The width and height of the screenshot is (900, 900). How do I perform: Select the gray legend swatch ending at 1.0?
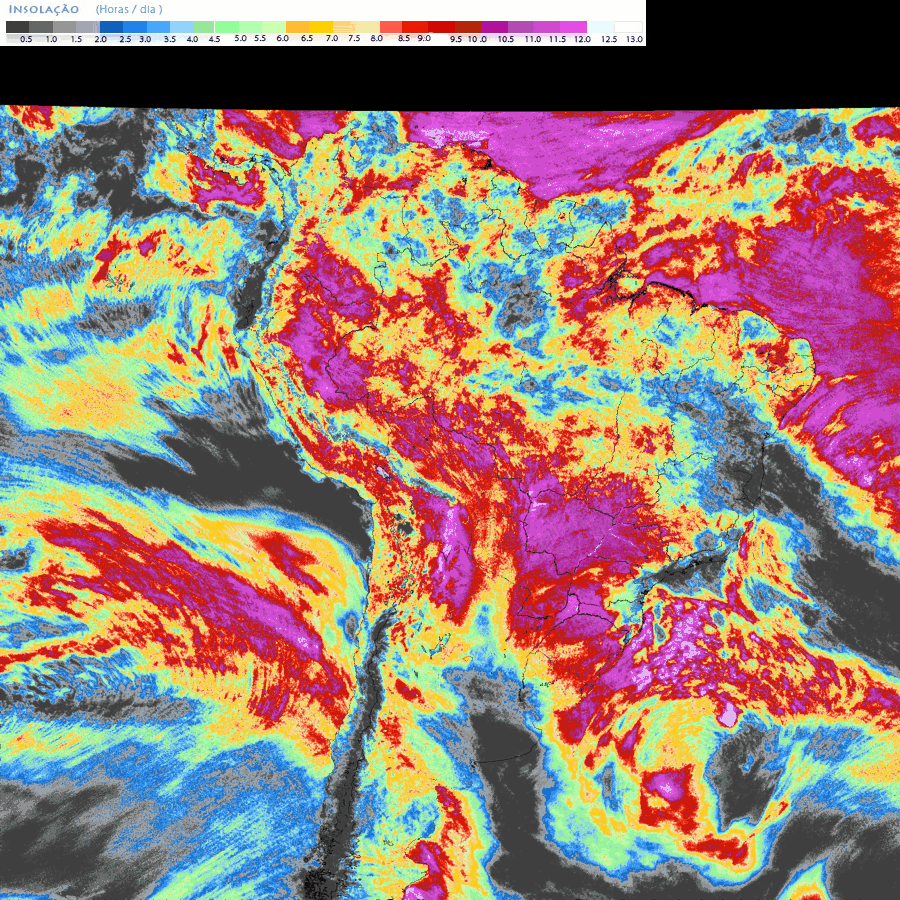pos(41,27)
